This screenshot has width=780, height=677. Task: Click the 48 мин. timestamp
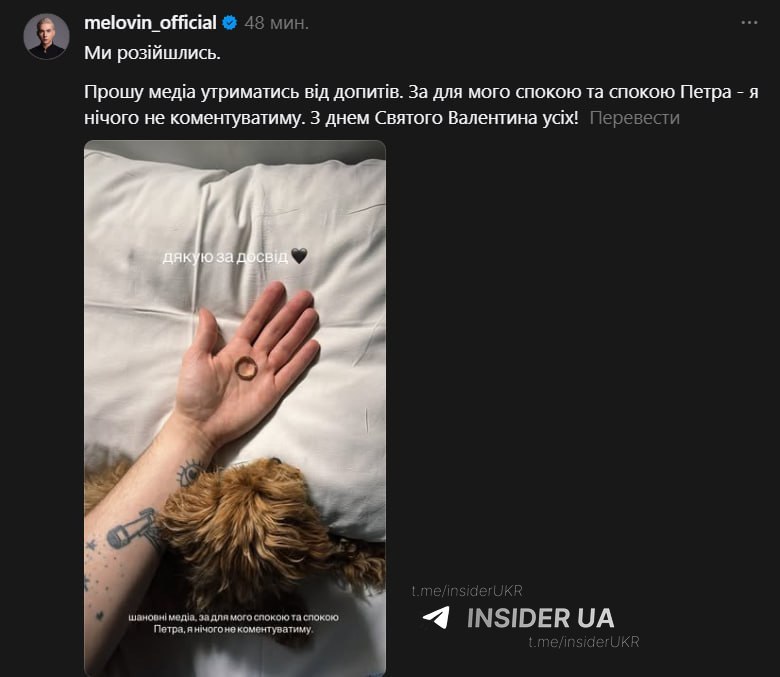pos(277,23)
